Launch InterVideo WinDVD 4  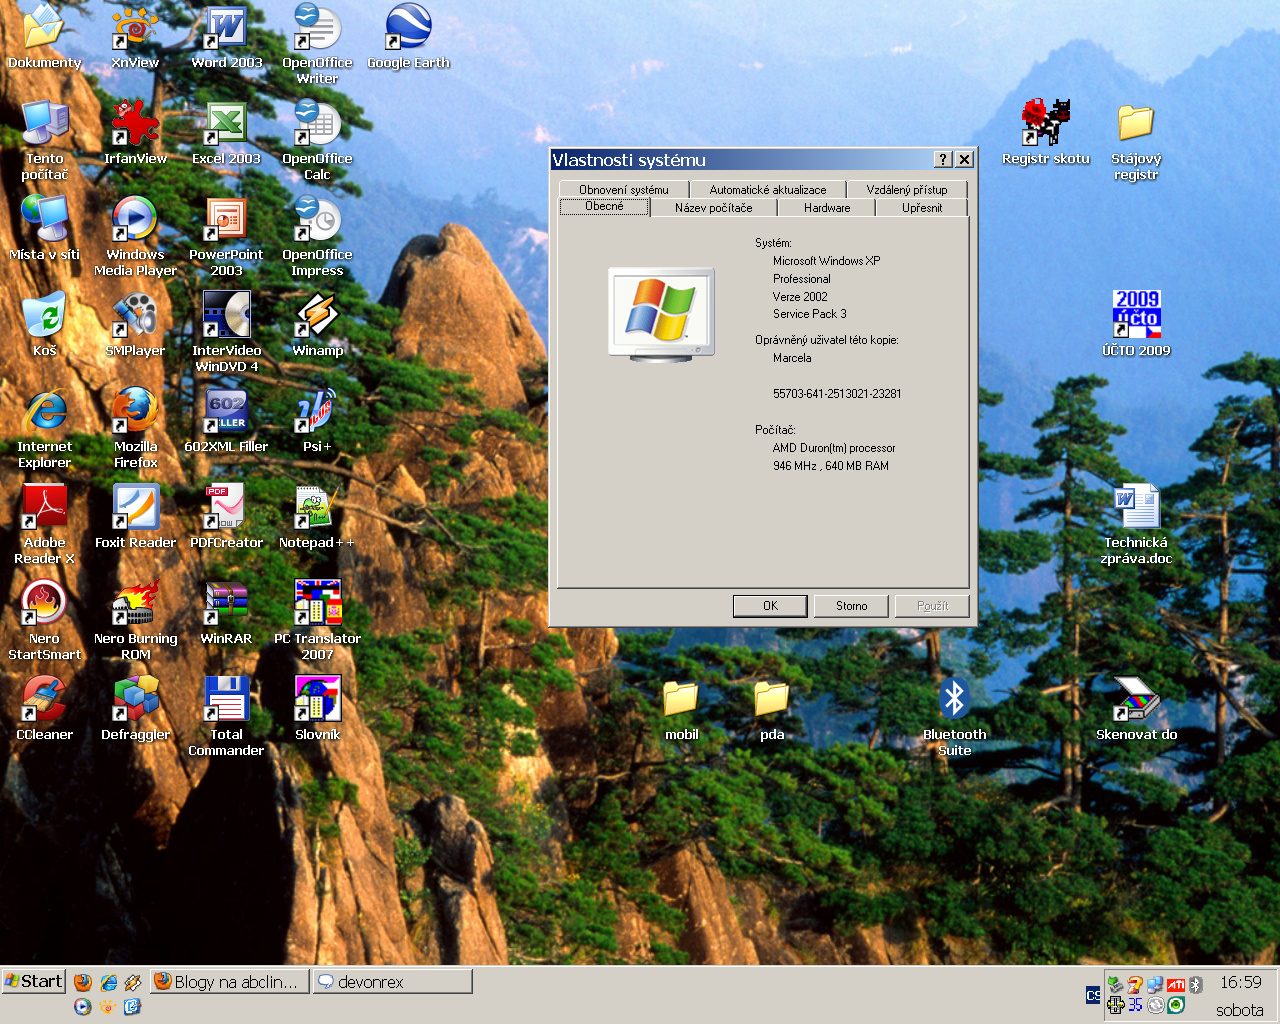(x=226, y=332)
